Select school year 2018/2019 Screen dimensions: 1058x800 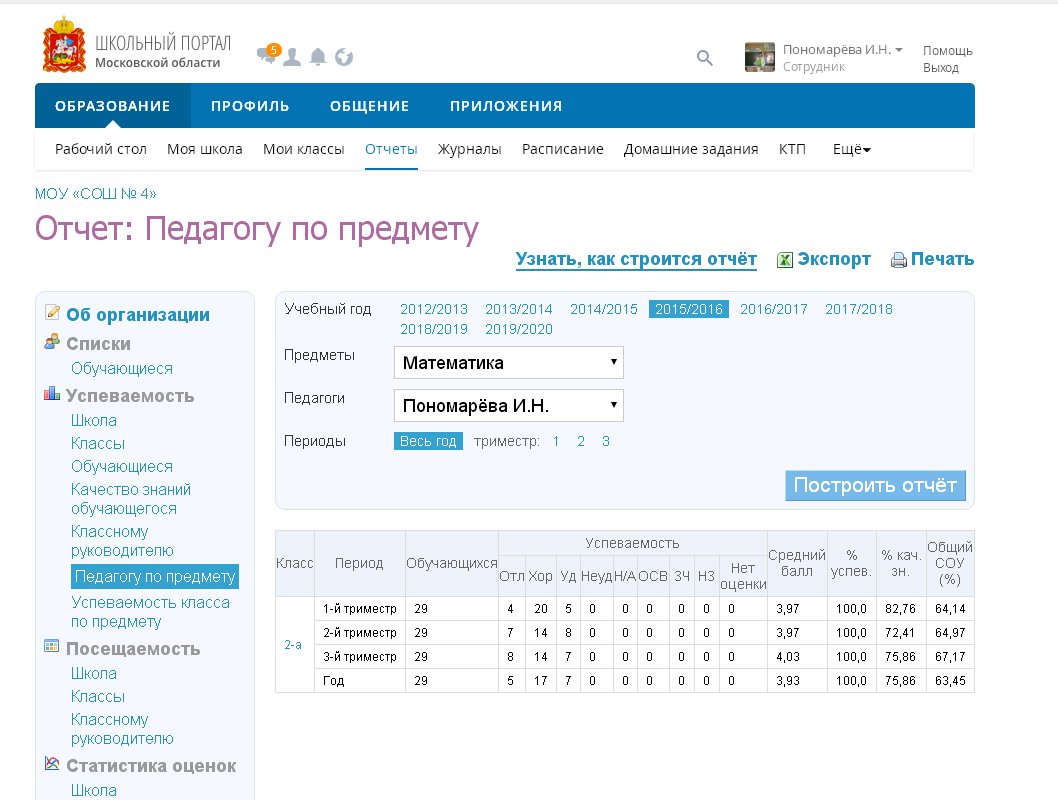[x=434, y=329]
